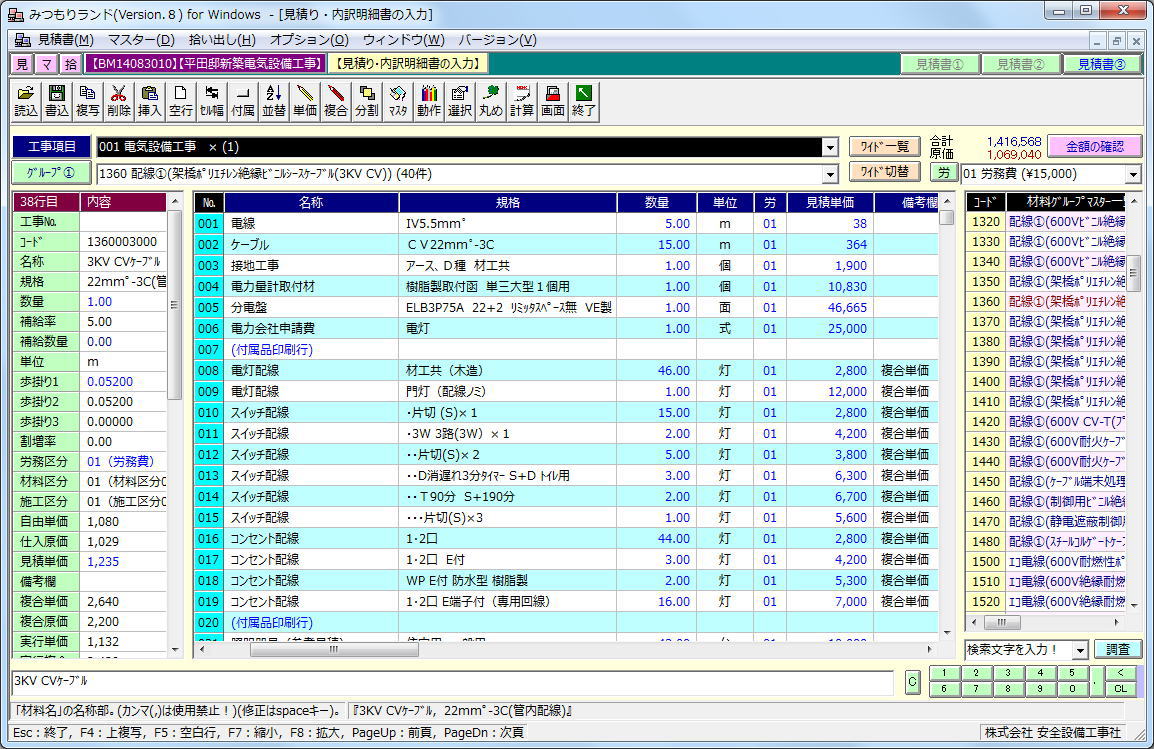This screenshot has width=1154, height=749.
Task: Click the 調査 search button
Action: click(x=1117, y=650)
